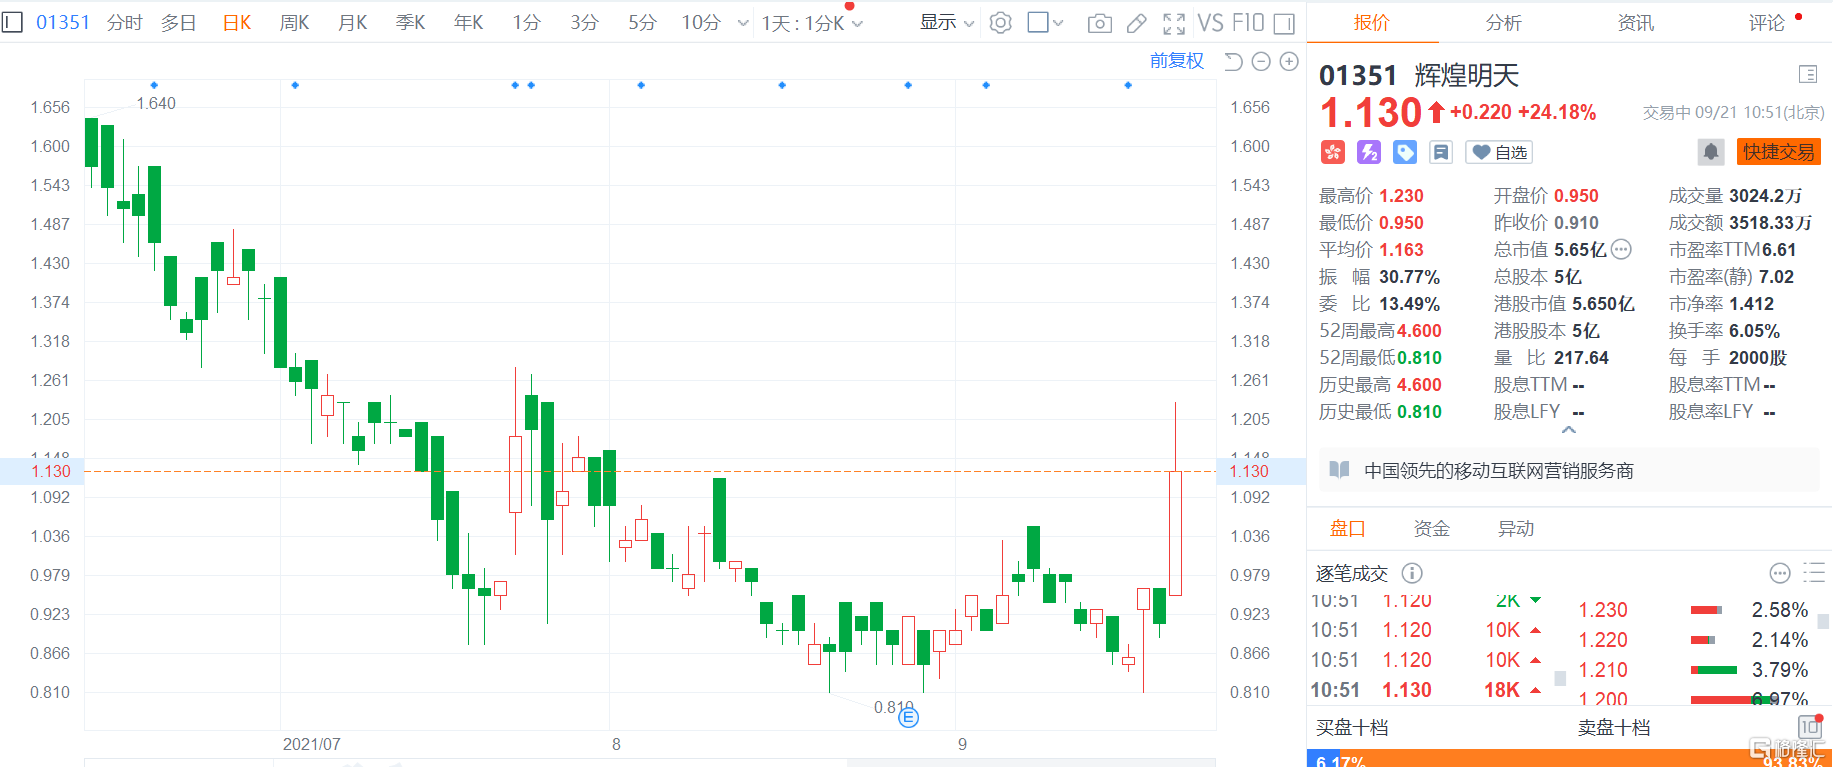Toggle left sidebar panel icon beside 01351

coord(12,22)
